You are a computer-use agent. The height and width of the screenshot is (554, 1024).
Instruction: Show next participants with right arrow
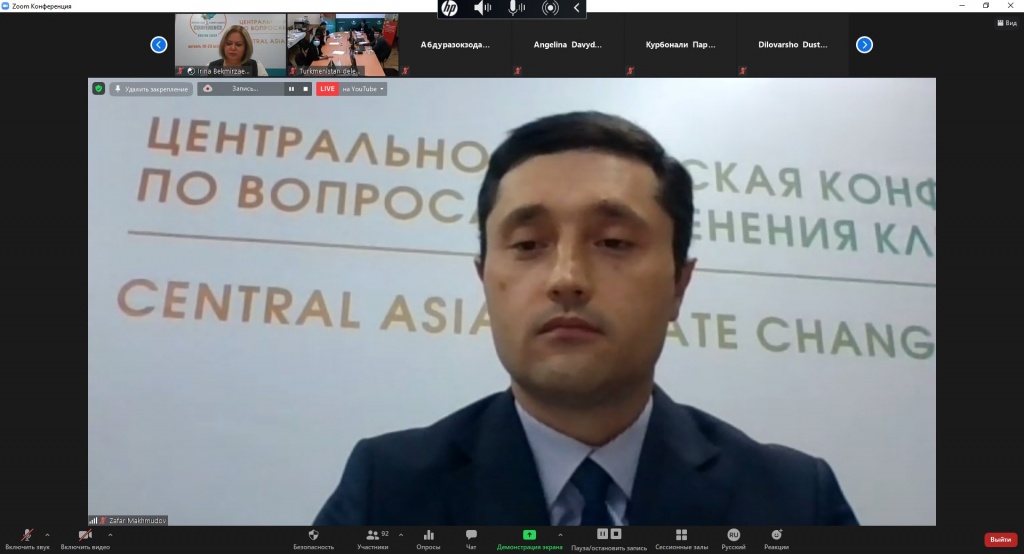point(864,44)
